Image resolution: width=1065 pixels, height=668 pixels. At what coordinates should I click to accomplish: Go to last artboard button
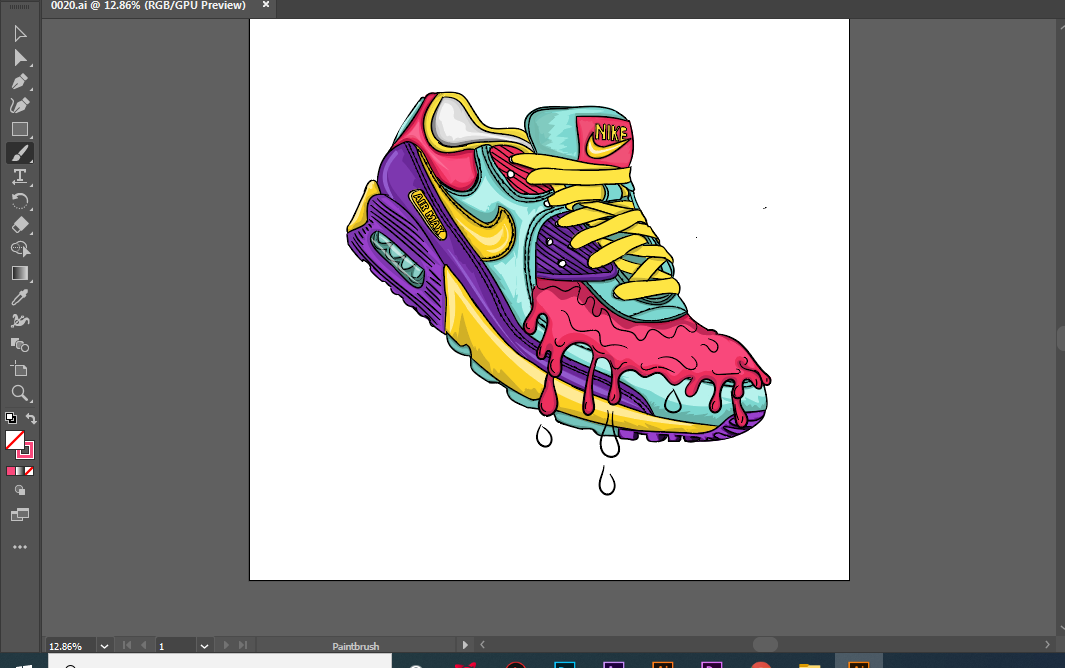243,646
